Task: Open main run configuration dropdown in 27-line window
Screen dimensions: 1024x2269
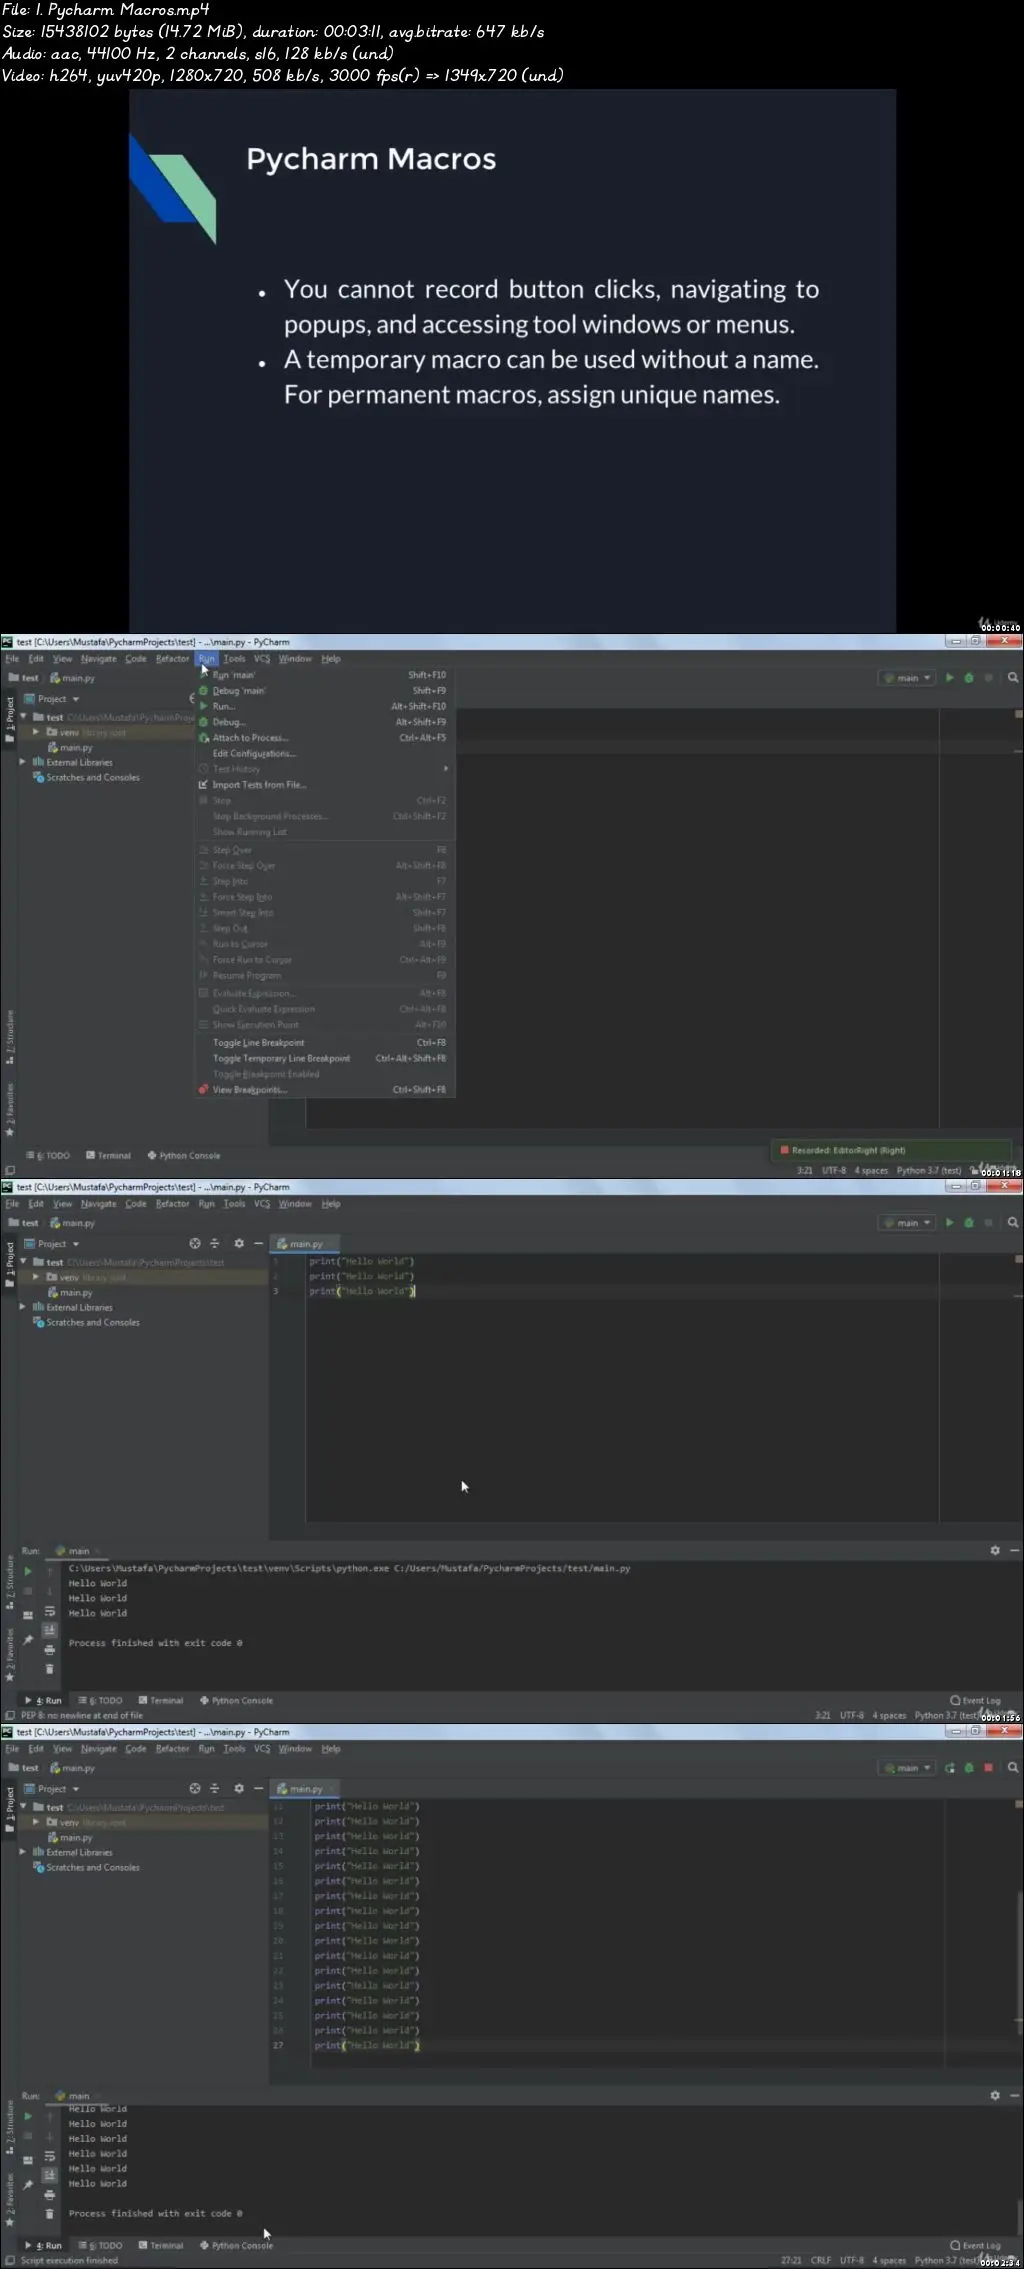Action: point(908,1768)
